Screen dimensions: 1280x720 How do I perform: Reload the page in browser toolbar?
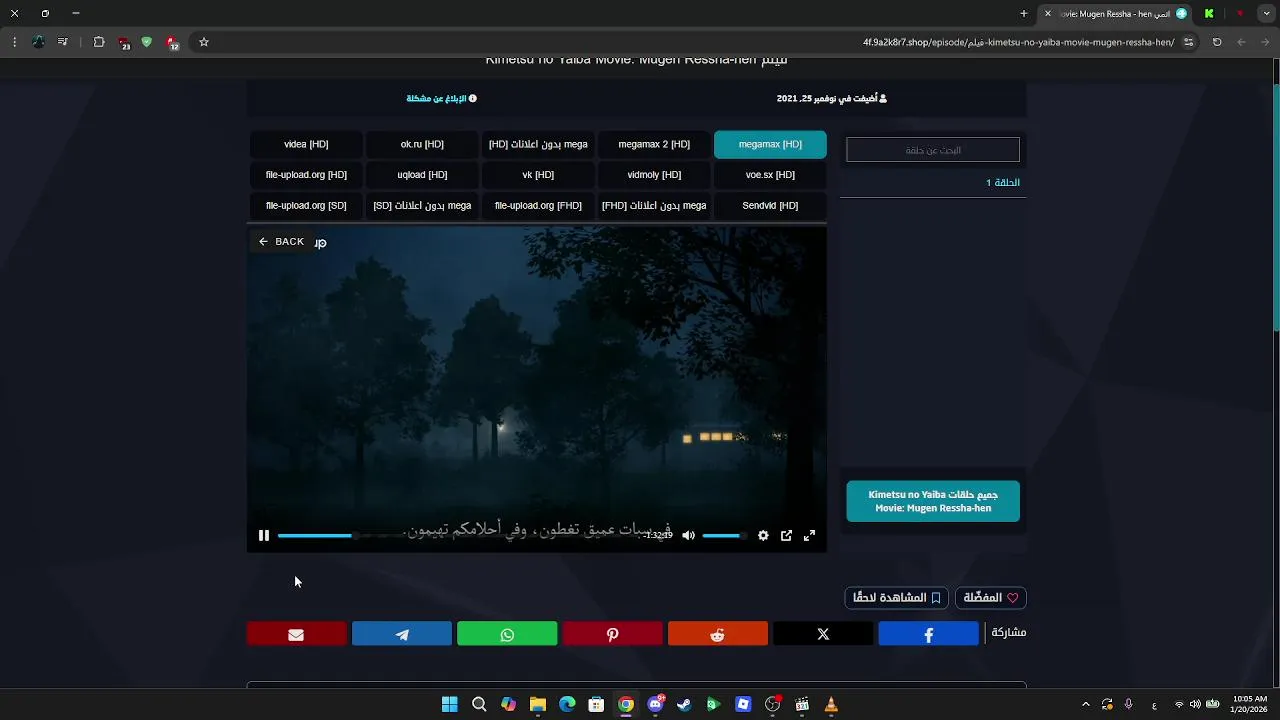(x=1217, y=42)
